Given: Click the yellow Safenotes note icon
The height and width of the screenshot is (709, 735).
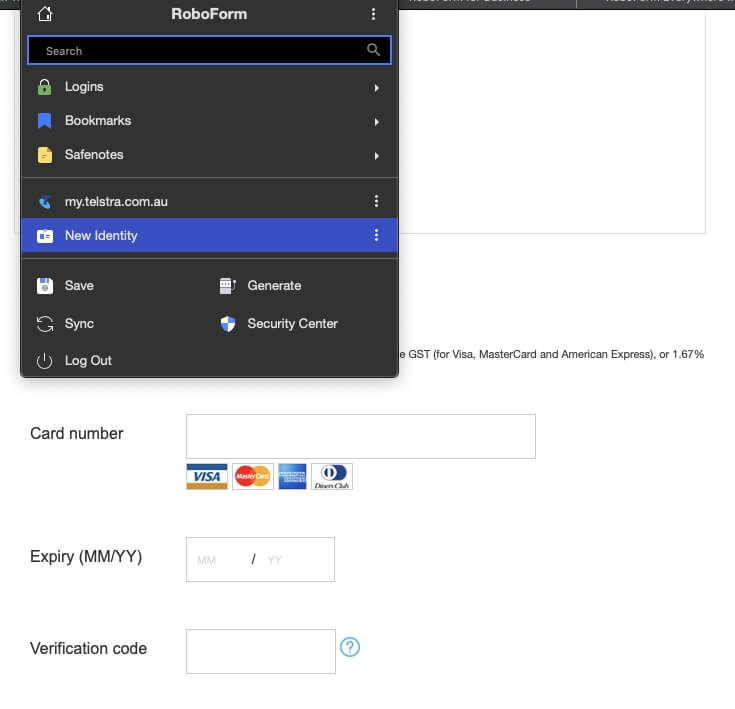Looking at the screenshot, I should (x=45, y=155).
